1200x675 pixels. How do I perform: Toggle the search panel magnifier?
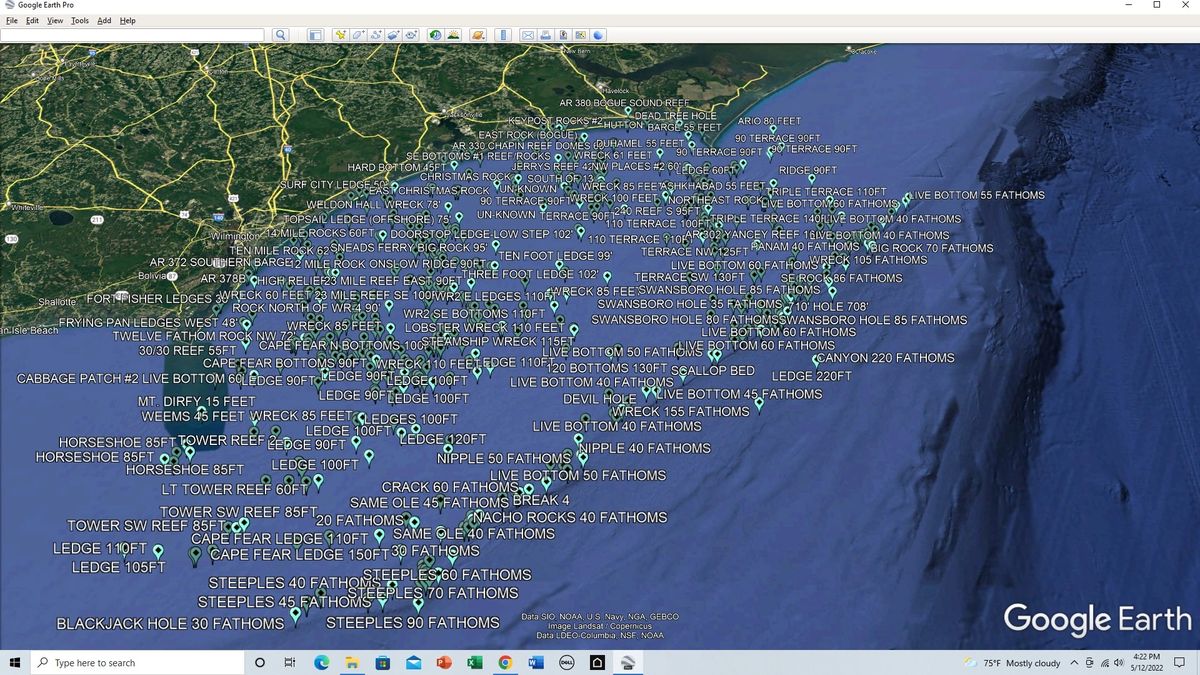coord(280,35)
